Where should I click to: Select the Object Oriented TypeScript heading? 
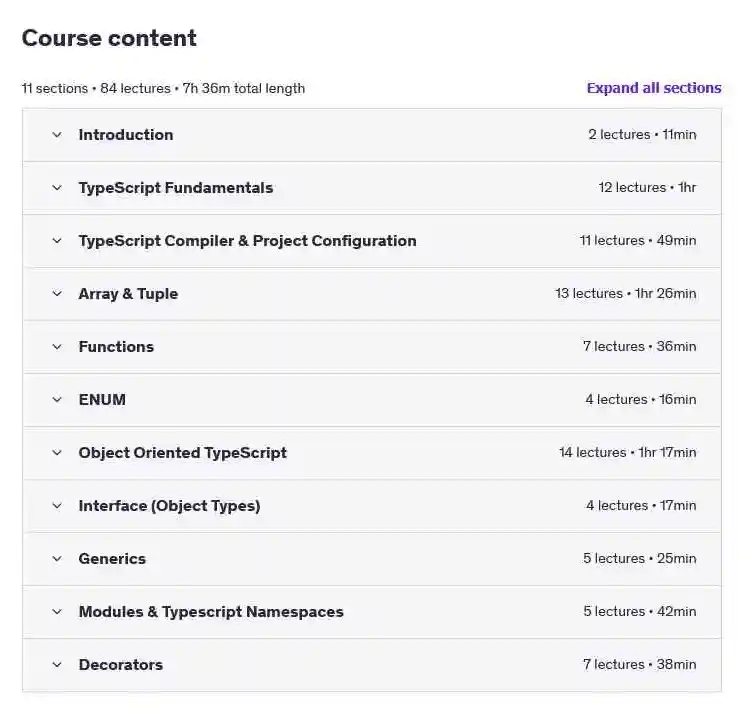click(183, 453)
